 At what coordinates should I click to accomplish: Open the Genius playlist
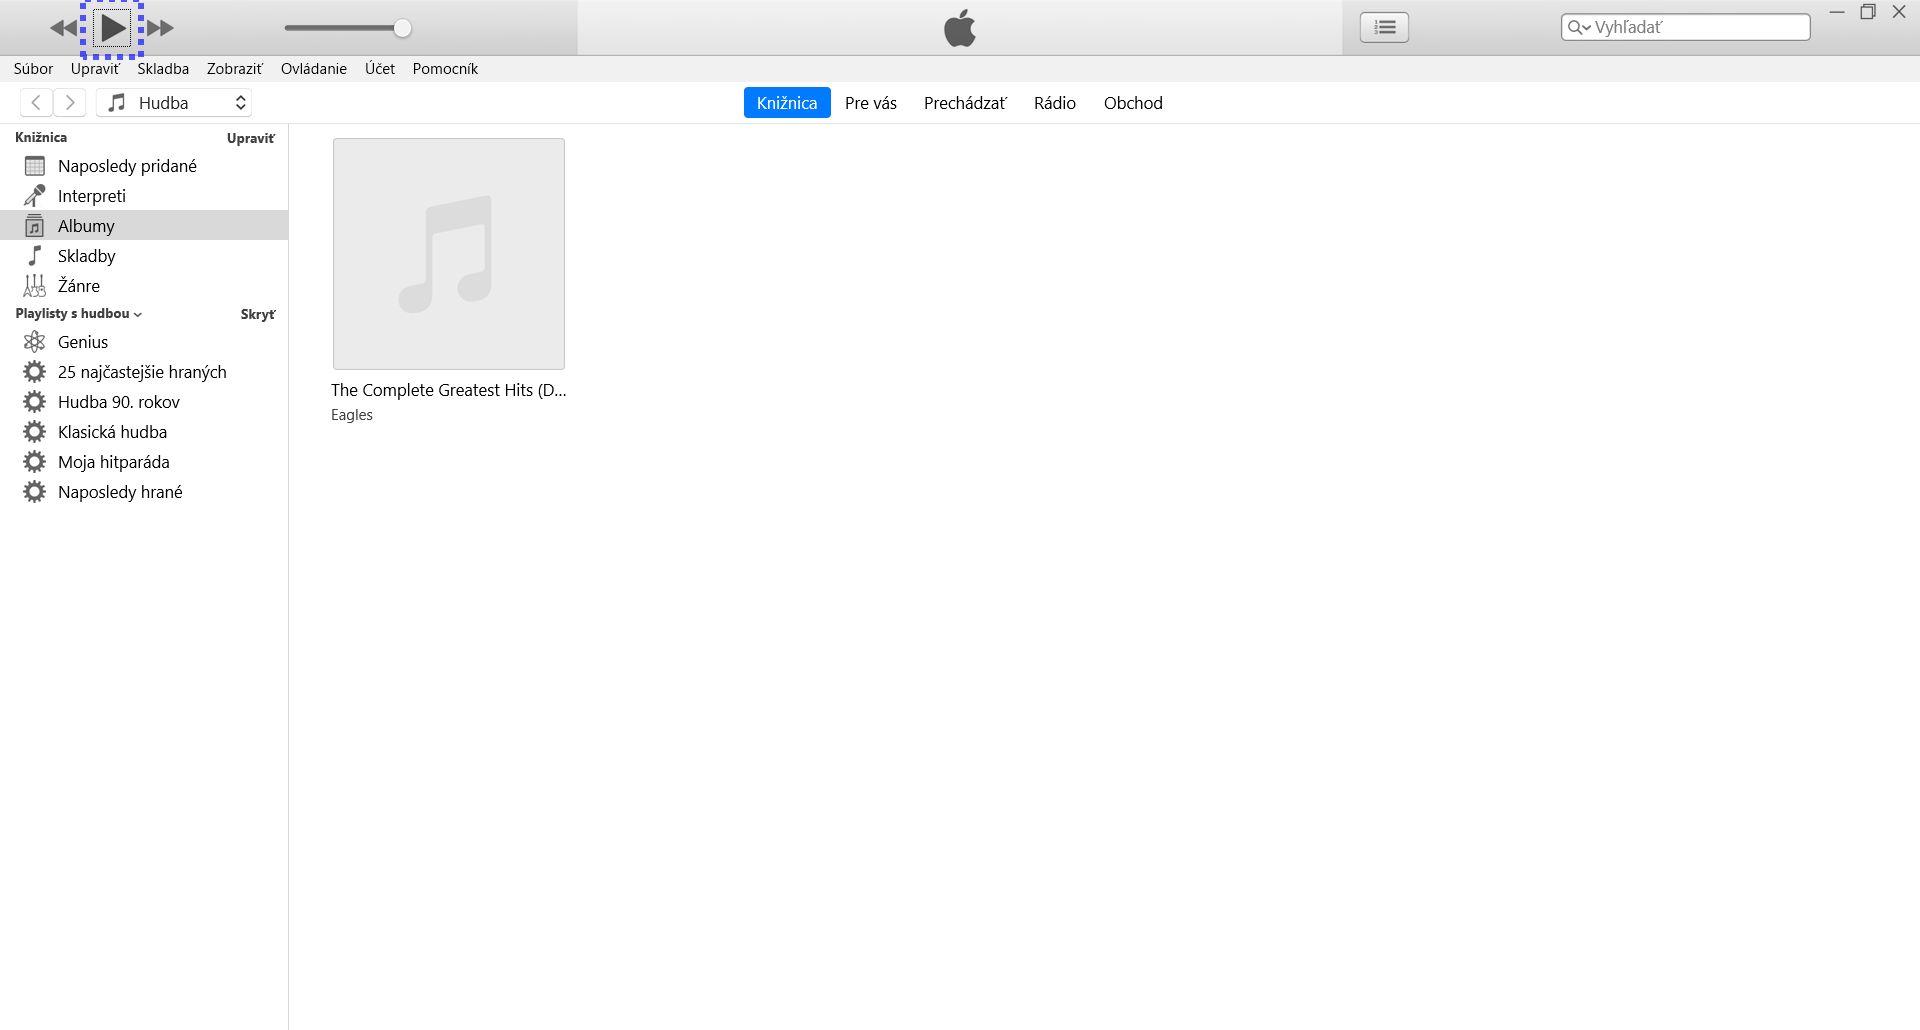click(x=144, y=342)
